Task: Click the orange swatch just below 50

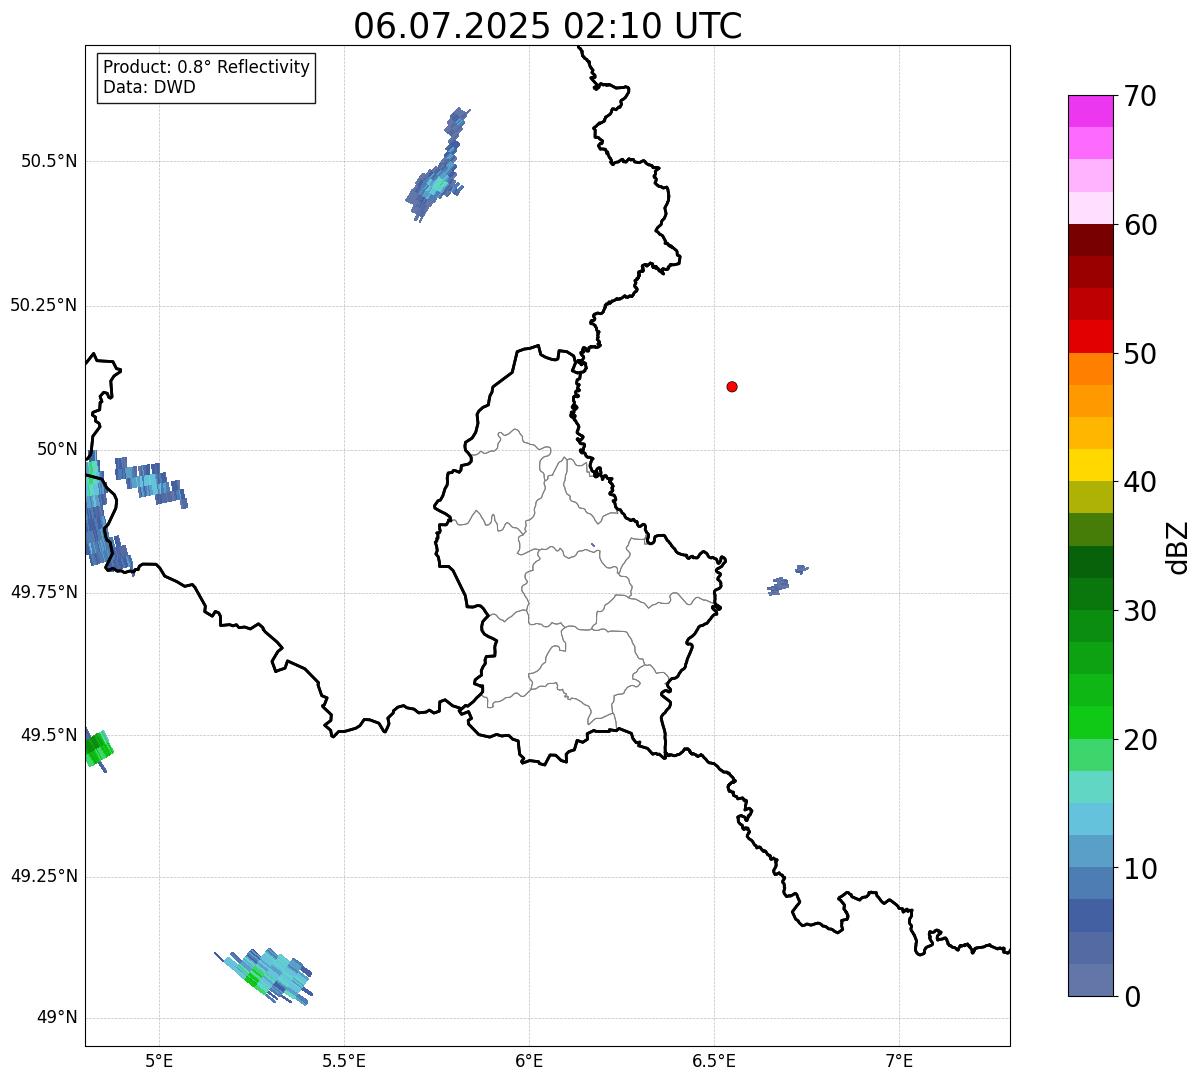Action: pos(1091,369)
